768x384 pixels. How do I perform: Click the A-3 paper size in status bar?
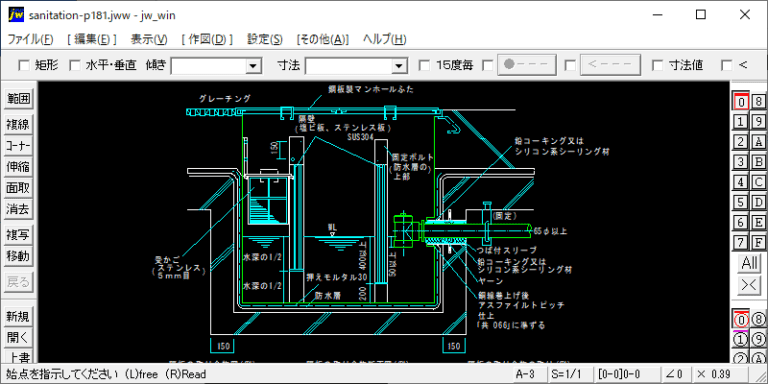528,374
